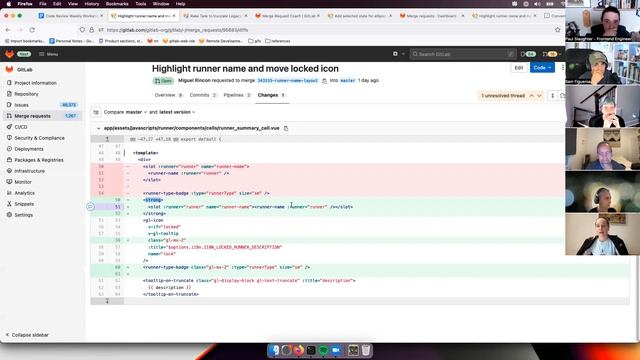The width and height of the screenshot is (640, 360).
Task: Open Finder from the Dock
Action: pyautogui.click(x=274, y=350)
